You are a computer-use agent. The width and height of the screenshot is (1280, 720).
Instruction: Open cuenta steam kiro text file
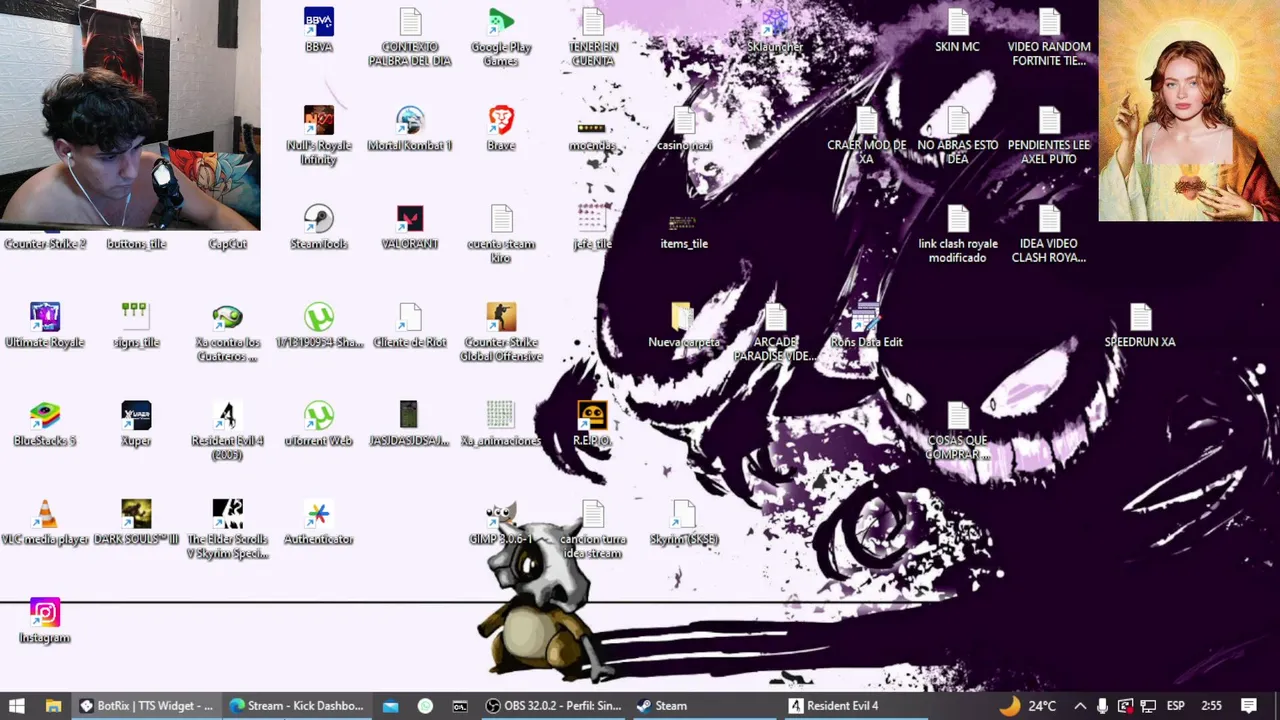pos(501,233)
